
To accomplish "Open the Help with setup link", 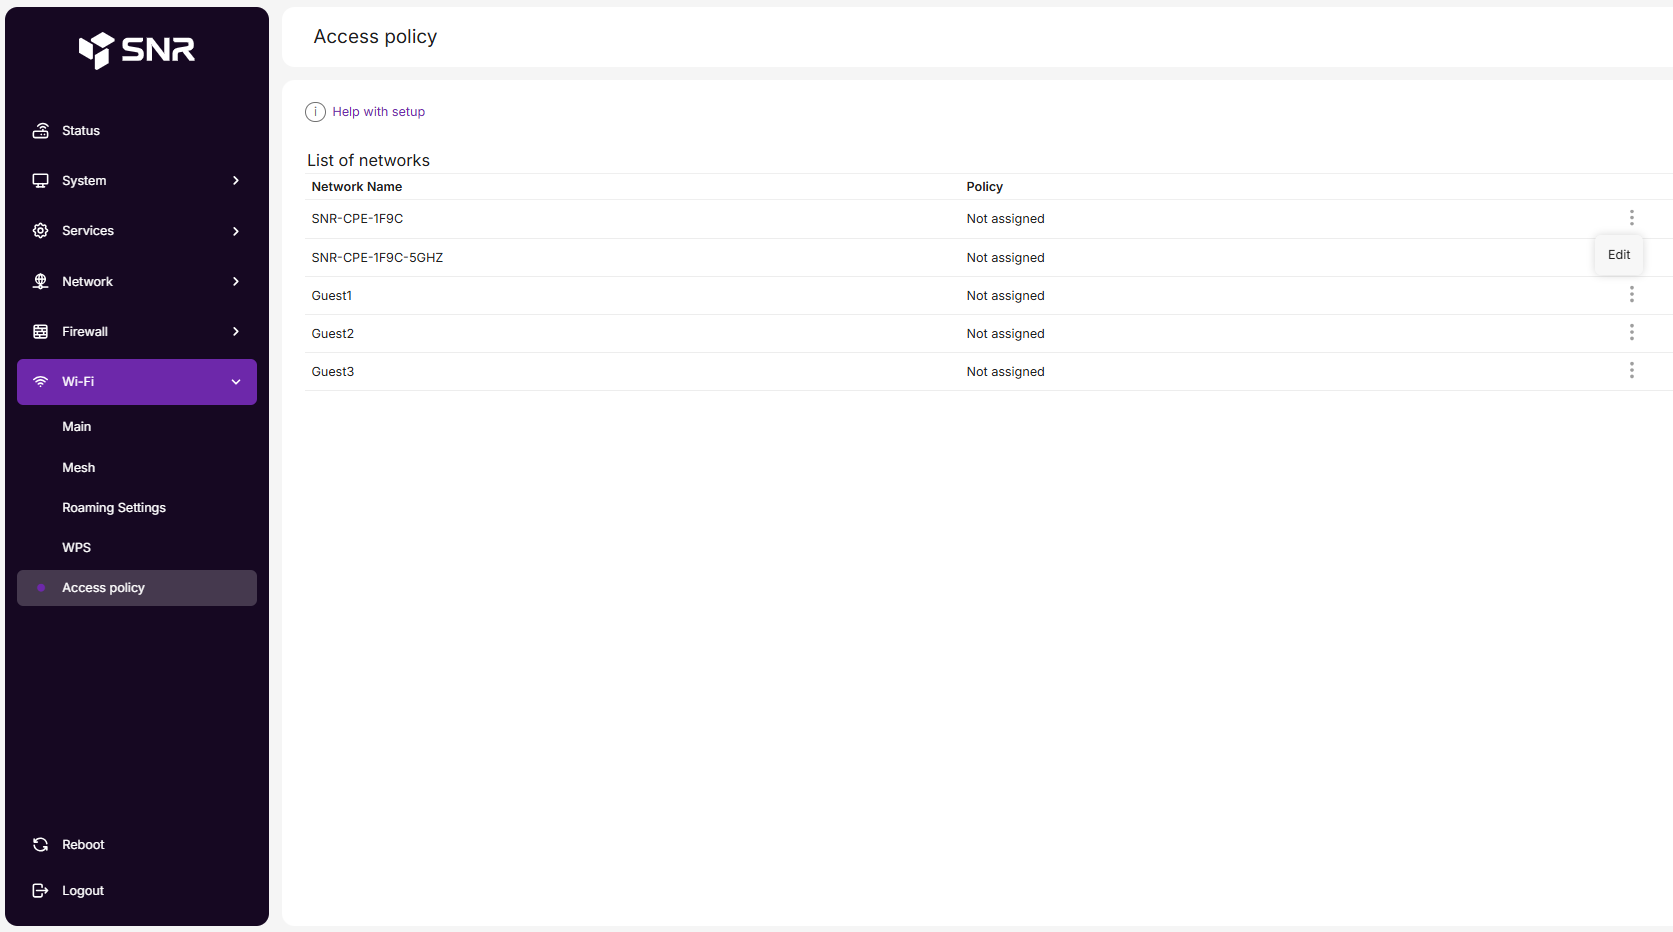I will coord(378,112).
